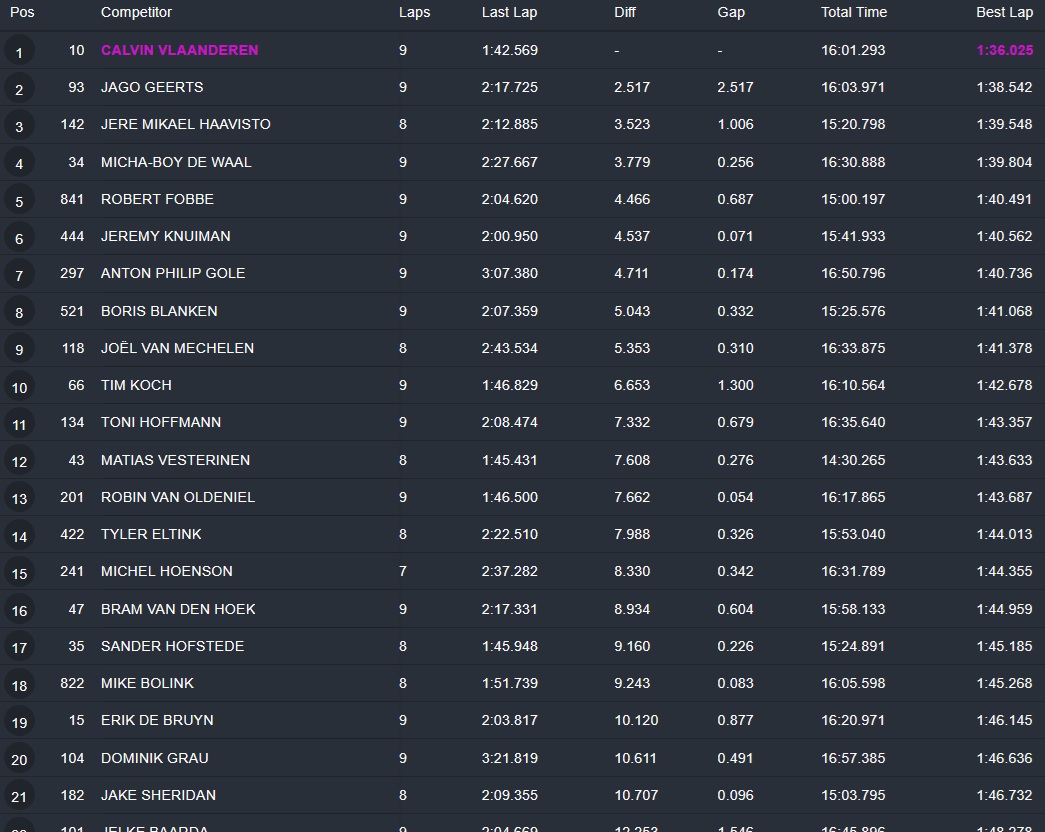Click the Laps column header
The height and width of the screenshot is (832, 1045).
pos(414,12)
